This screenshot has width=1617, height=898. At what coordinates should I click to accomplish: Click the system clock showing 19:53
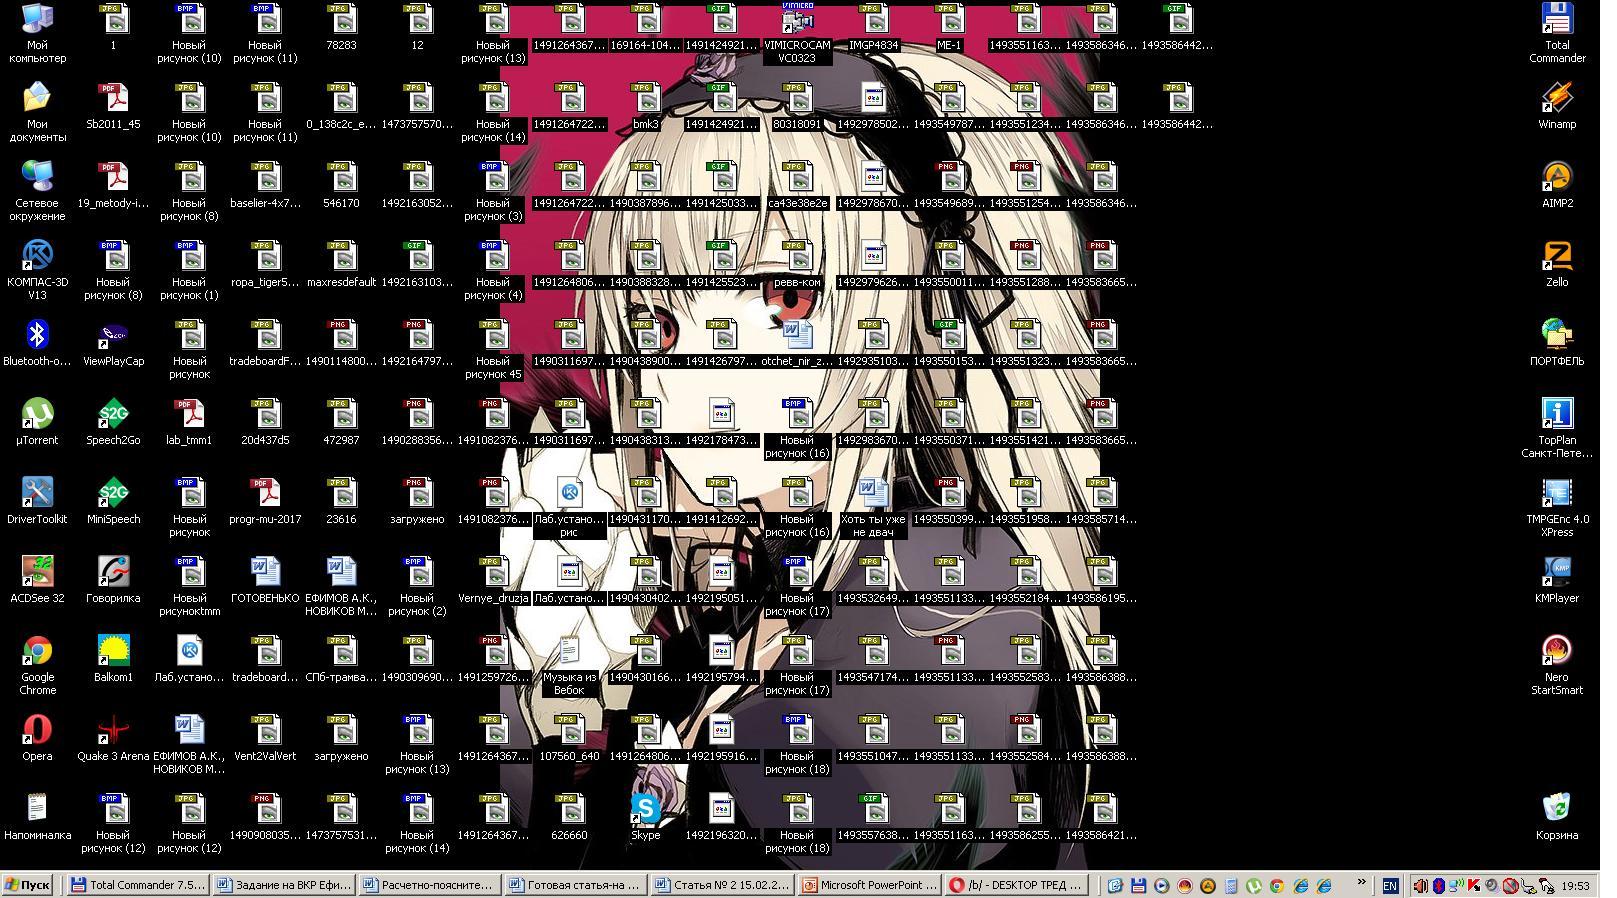click(x=1575, y=886)
